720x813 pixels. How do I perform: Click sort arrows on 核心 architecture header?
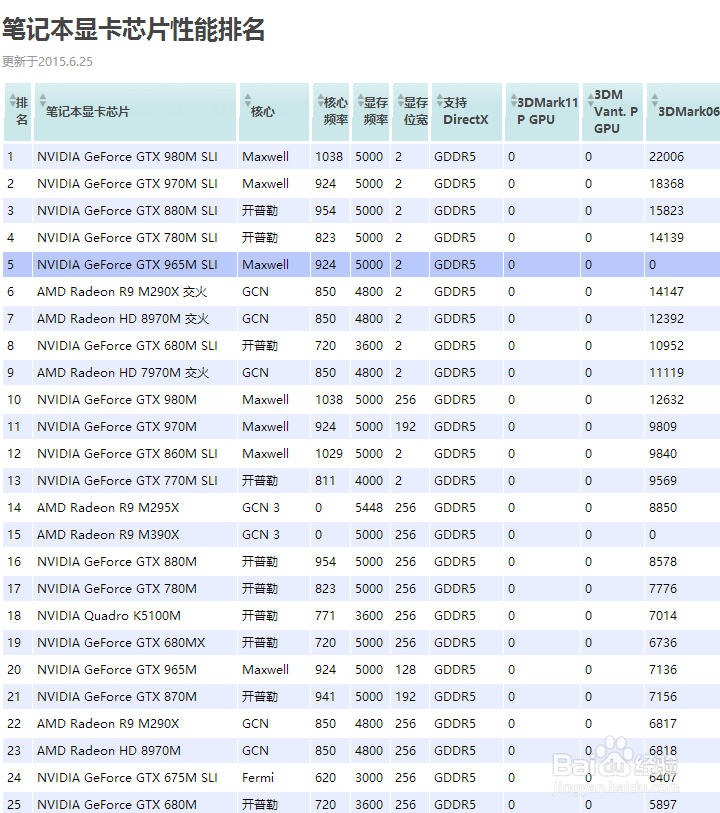pyautogui.click(x=248, y=100)
